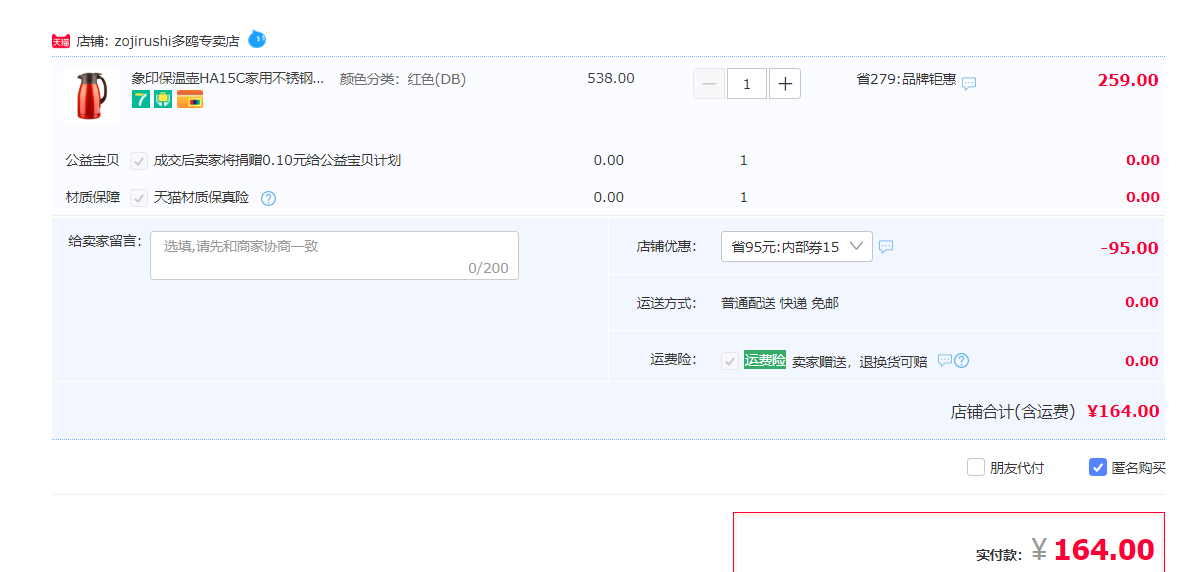
Task: Click the Tmall logo icon beside store name
Action: click(61, 41)
